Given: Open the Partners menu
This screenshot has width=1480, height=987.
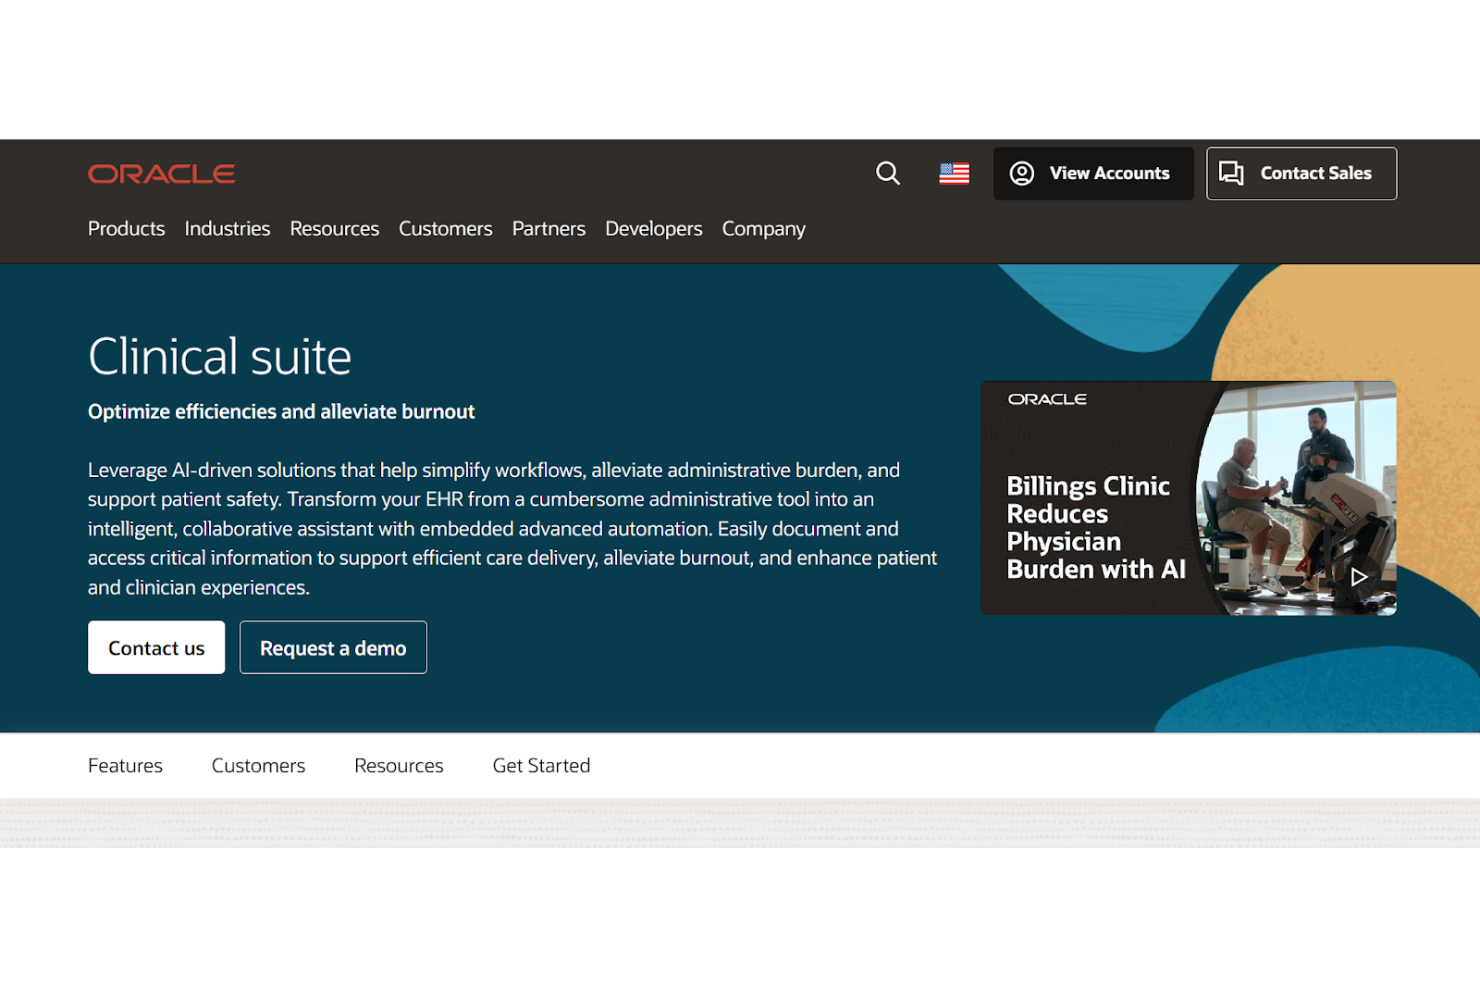Looking at the screenshot, I should (548, 229).
